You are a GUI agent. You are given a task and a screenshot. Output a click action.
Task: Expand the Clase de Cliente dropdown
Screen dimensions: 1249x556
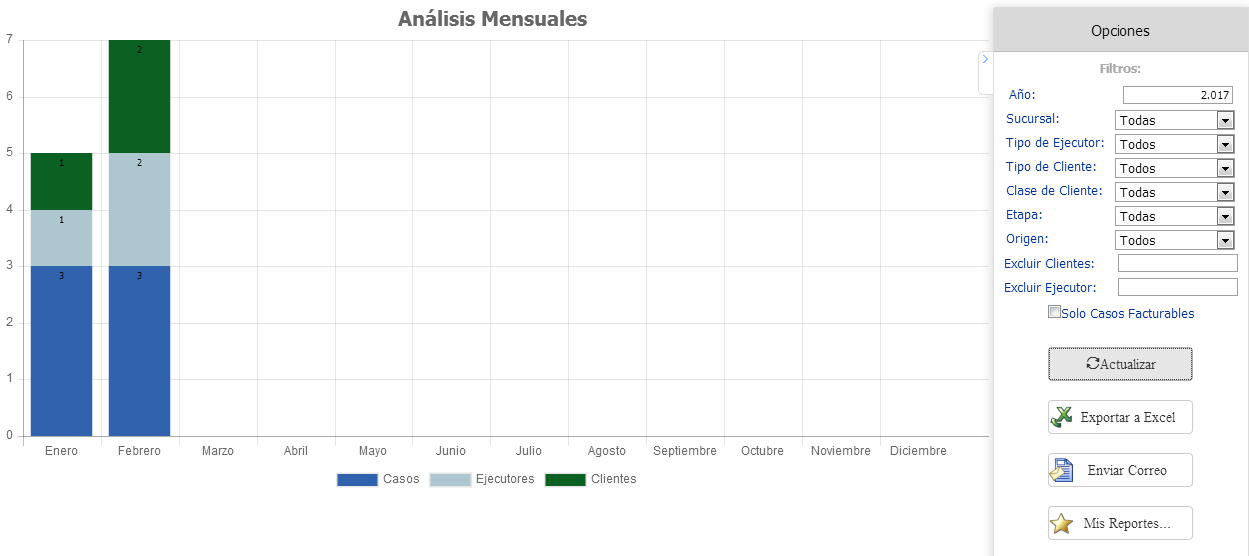coord(1225,192)
